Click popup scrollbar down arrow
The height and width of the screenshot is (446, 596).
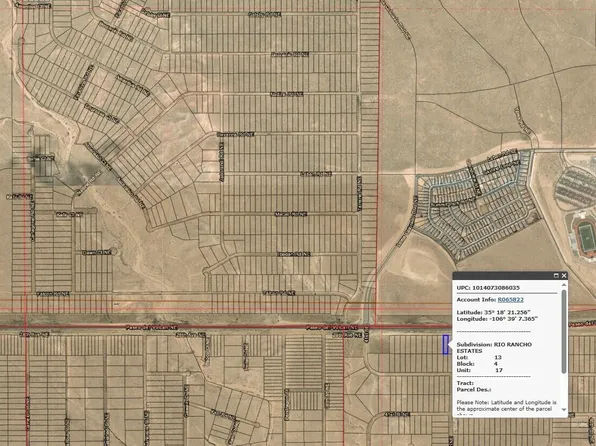pyautogui.click(x=564, y=409)
